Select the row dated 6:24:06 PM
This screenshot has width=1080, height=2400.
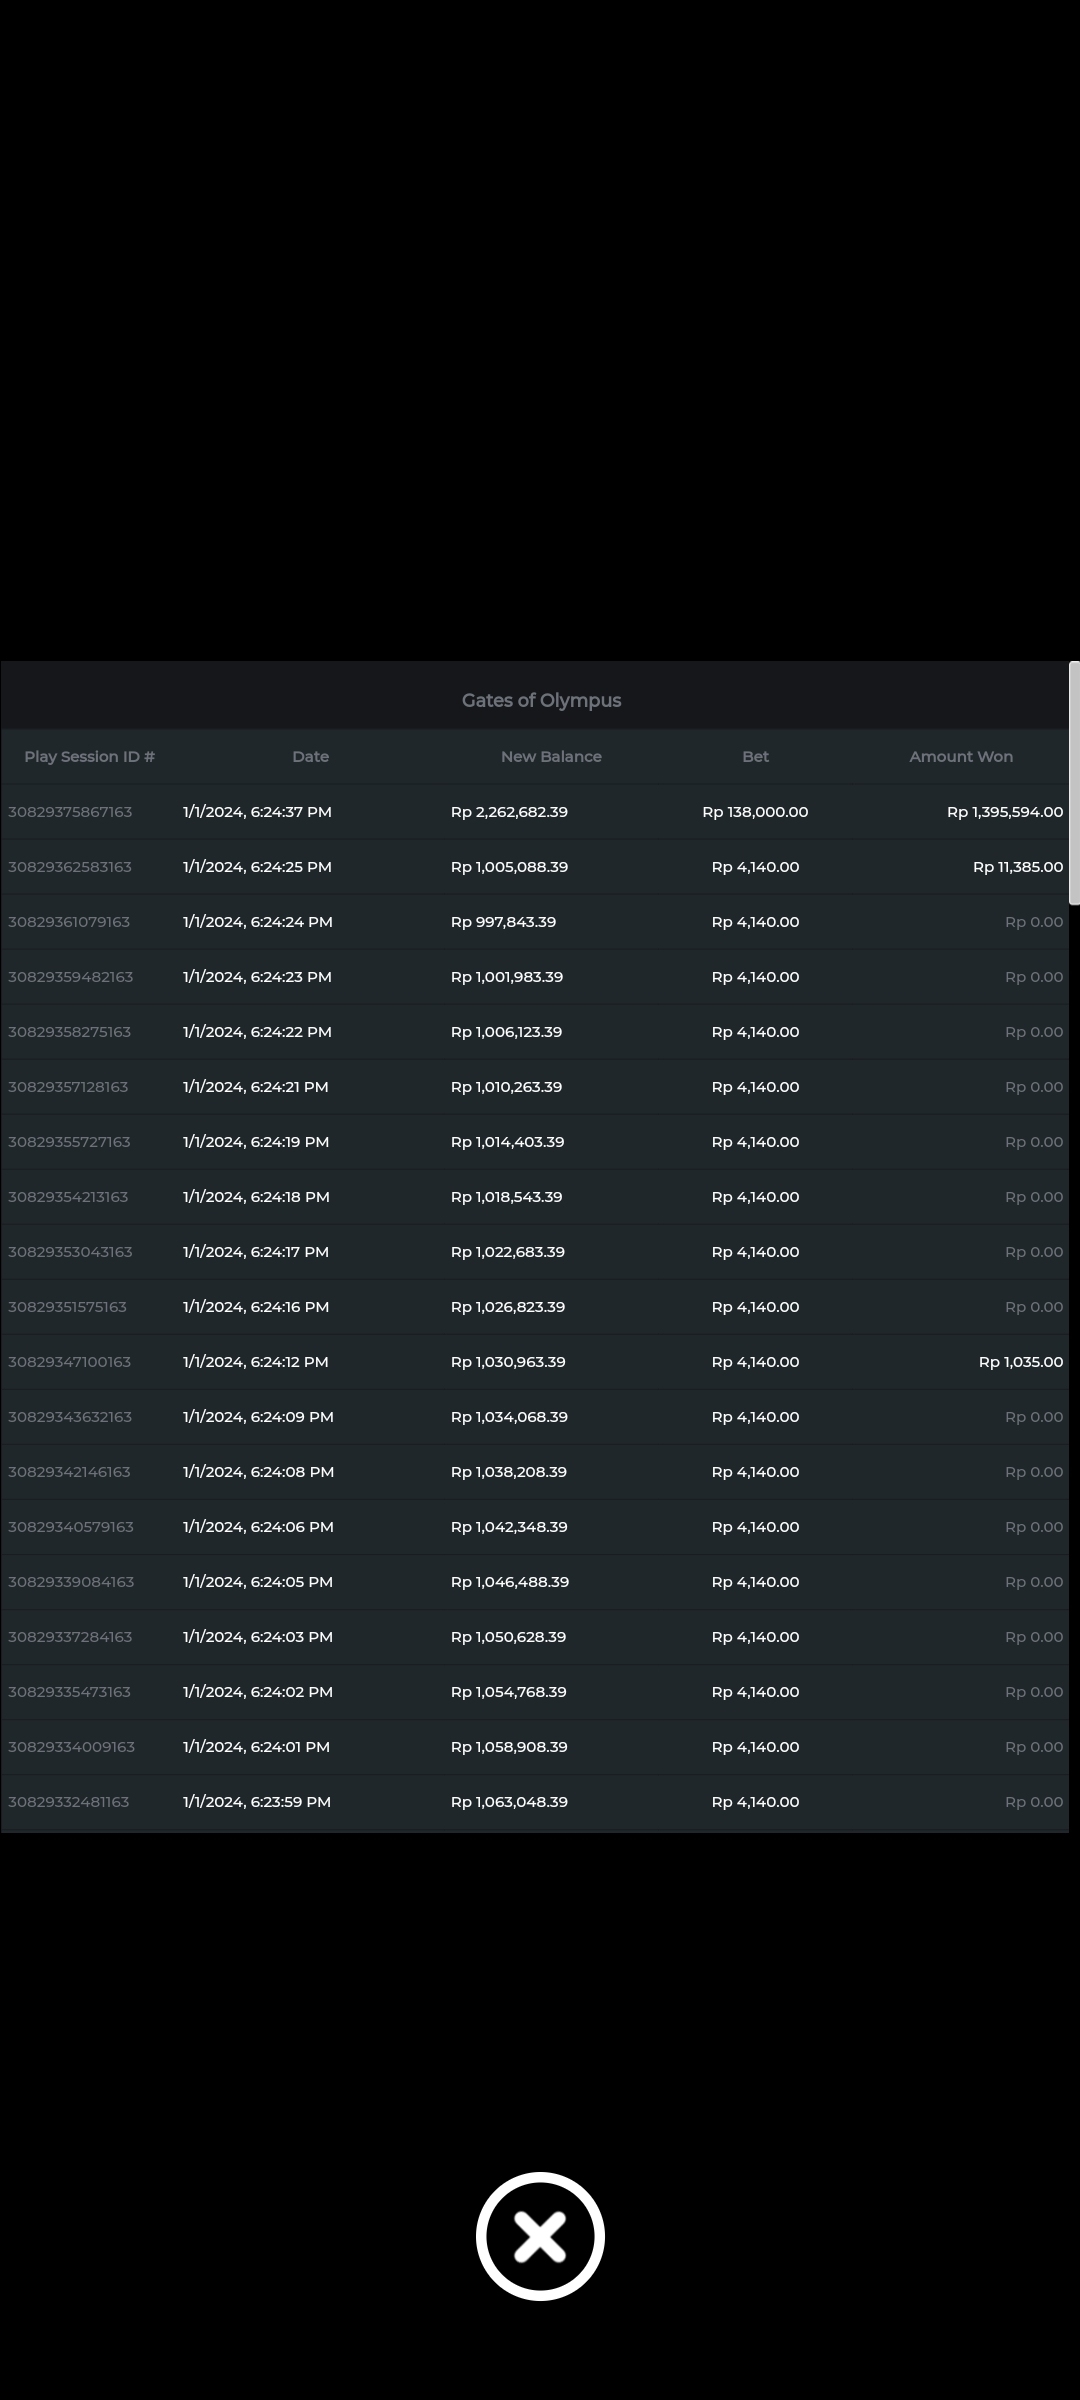point(258,1527)
